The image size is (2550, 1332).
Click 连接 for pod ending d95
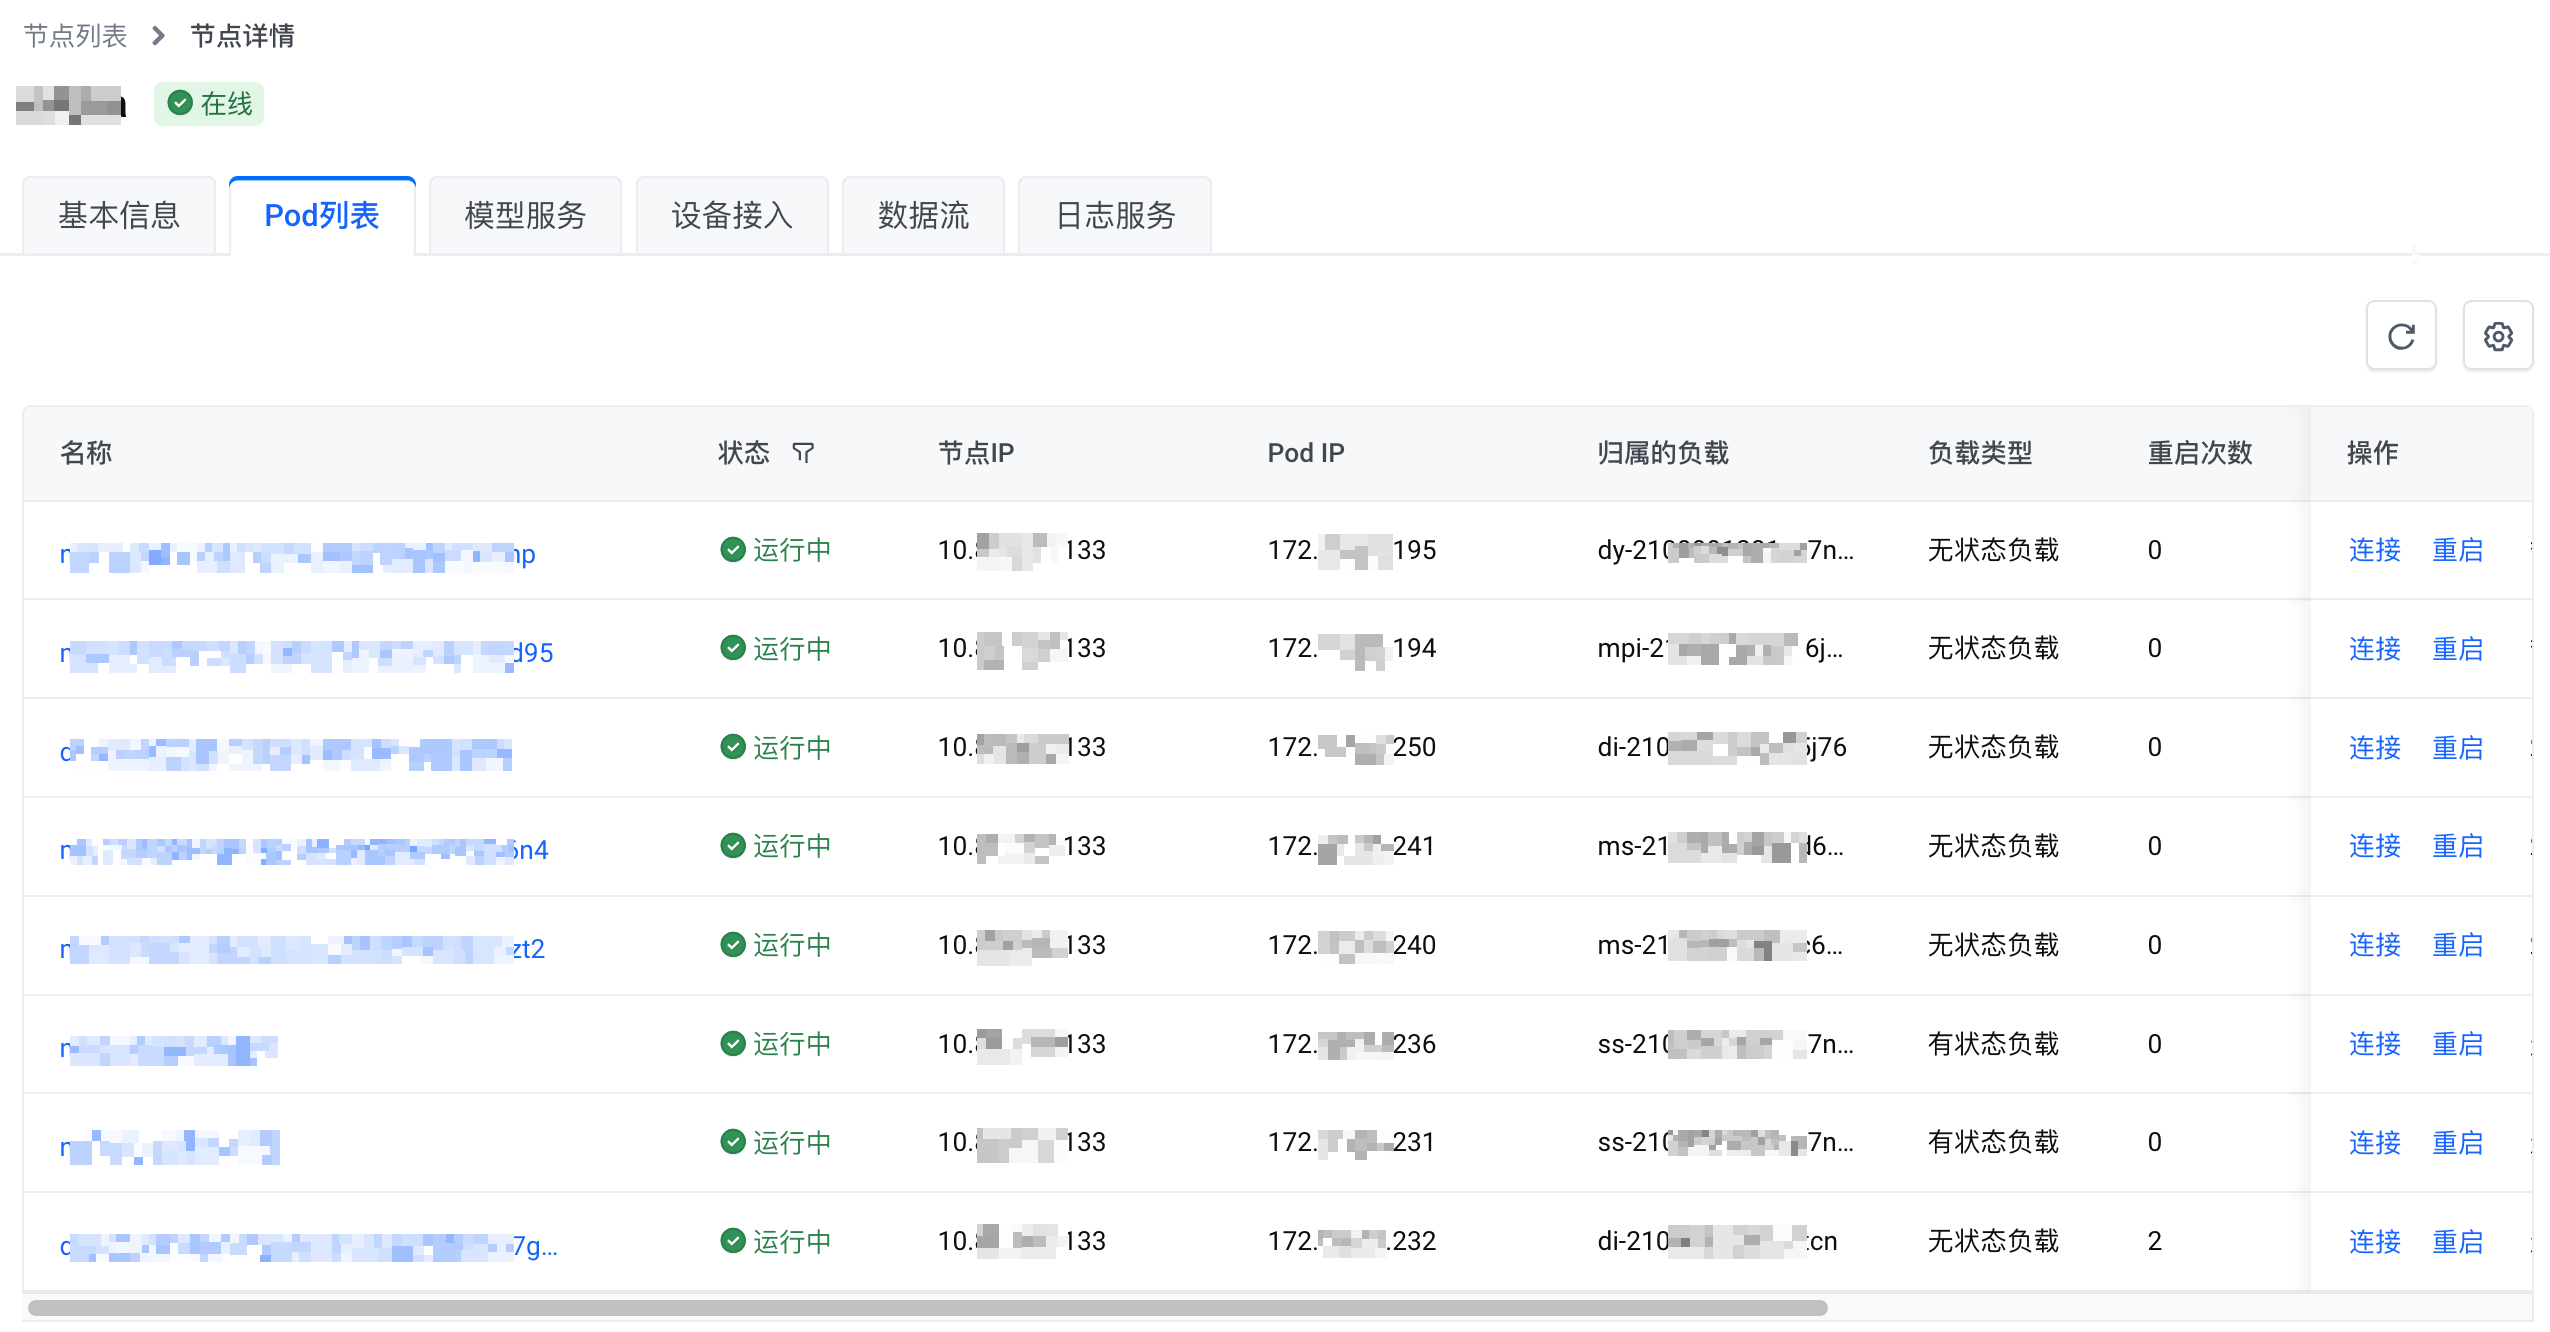[x=2374, y=649]
